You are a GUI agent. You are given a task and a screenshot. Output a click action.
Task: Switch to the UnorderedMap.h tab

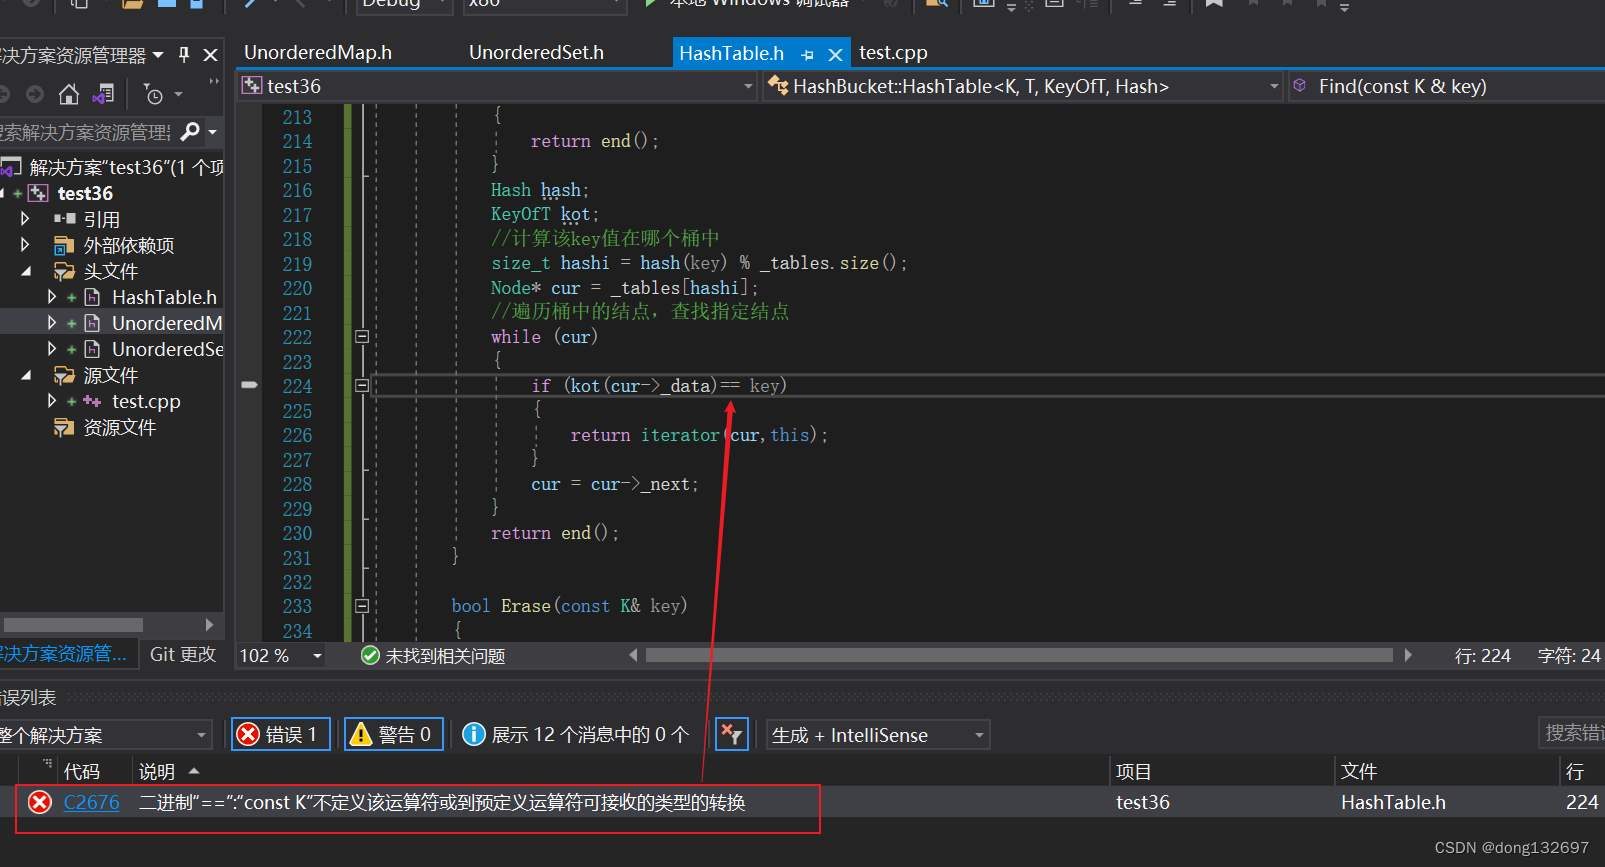tap(318, 53)
